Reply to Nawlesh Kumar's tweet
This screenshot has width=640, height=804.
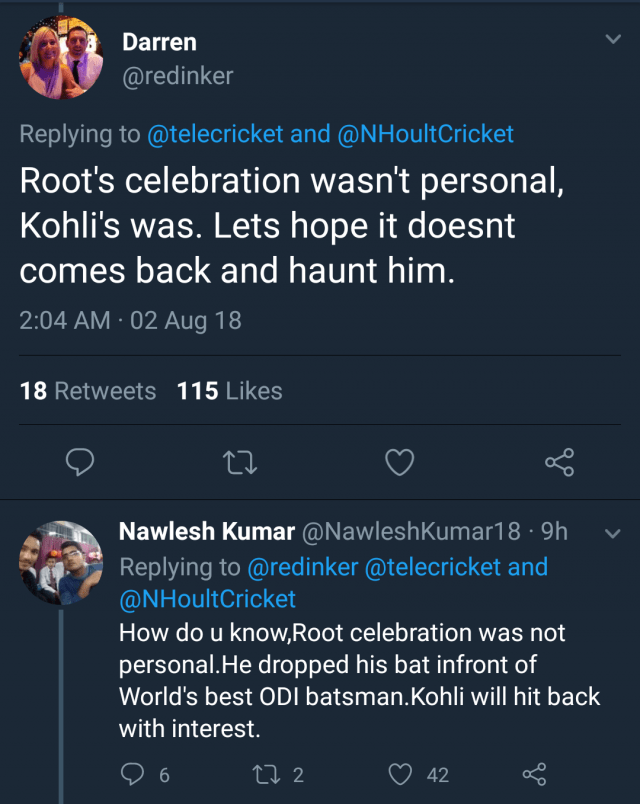coord(132,774)
